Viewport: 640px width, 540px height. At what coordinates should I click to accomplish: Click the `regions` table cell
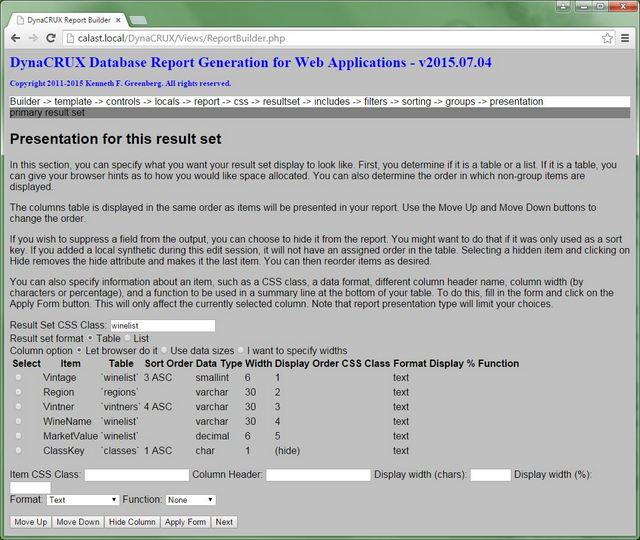119,392
